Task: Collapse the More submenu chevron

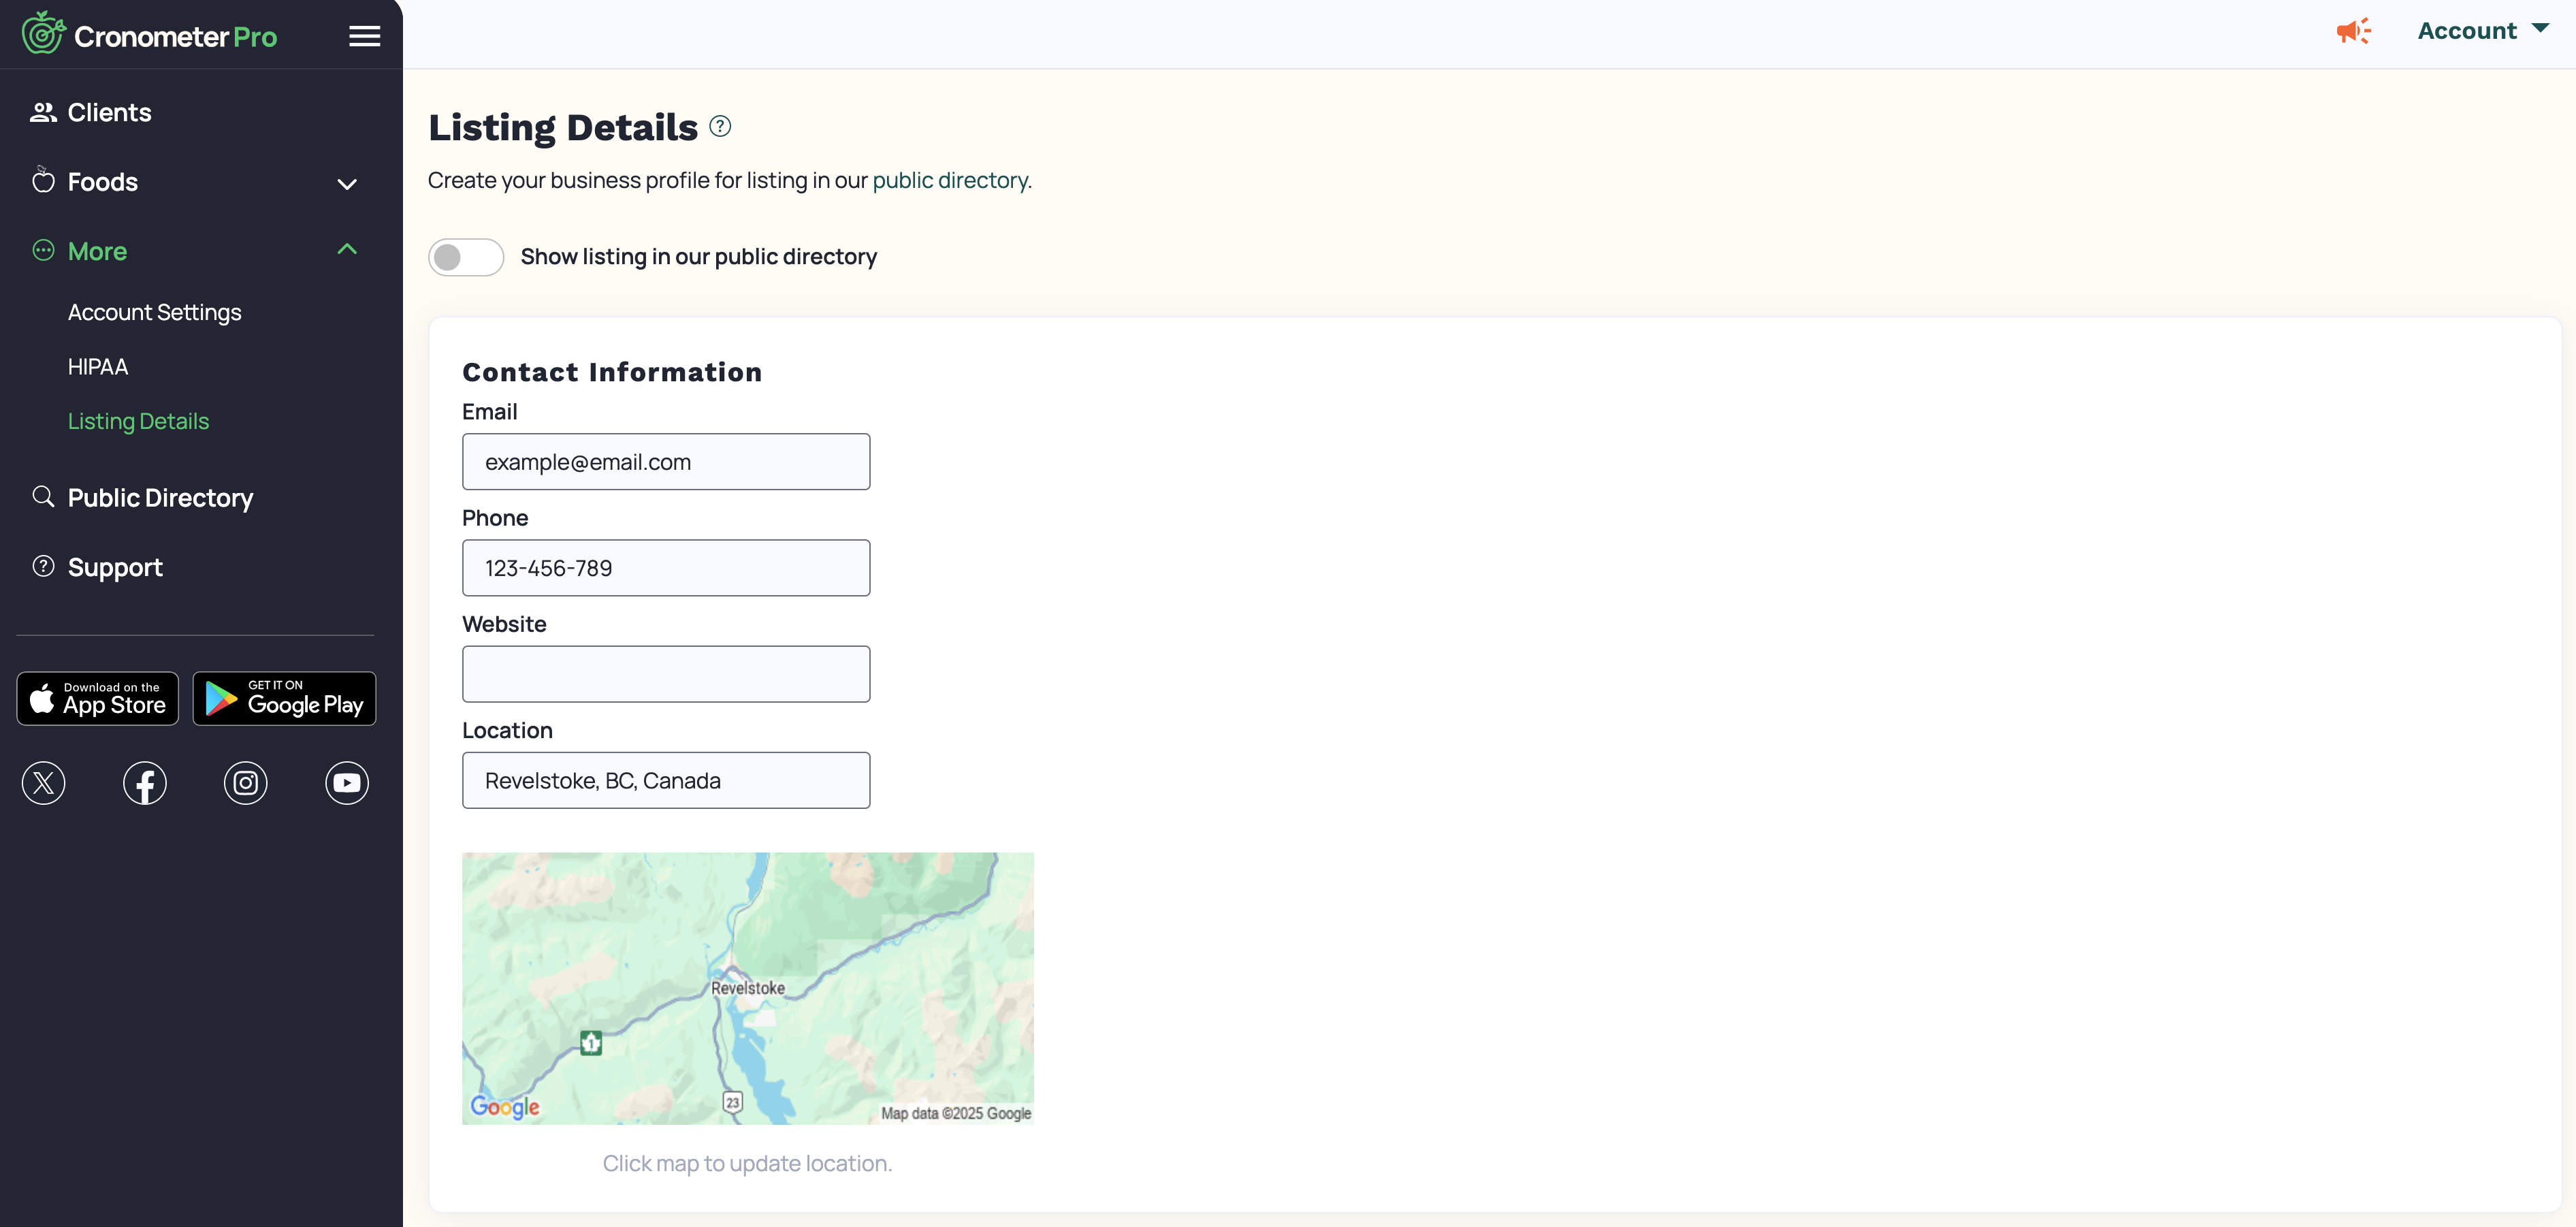Action: tap(347, 249)
